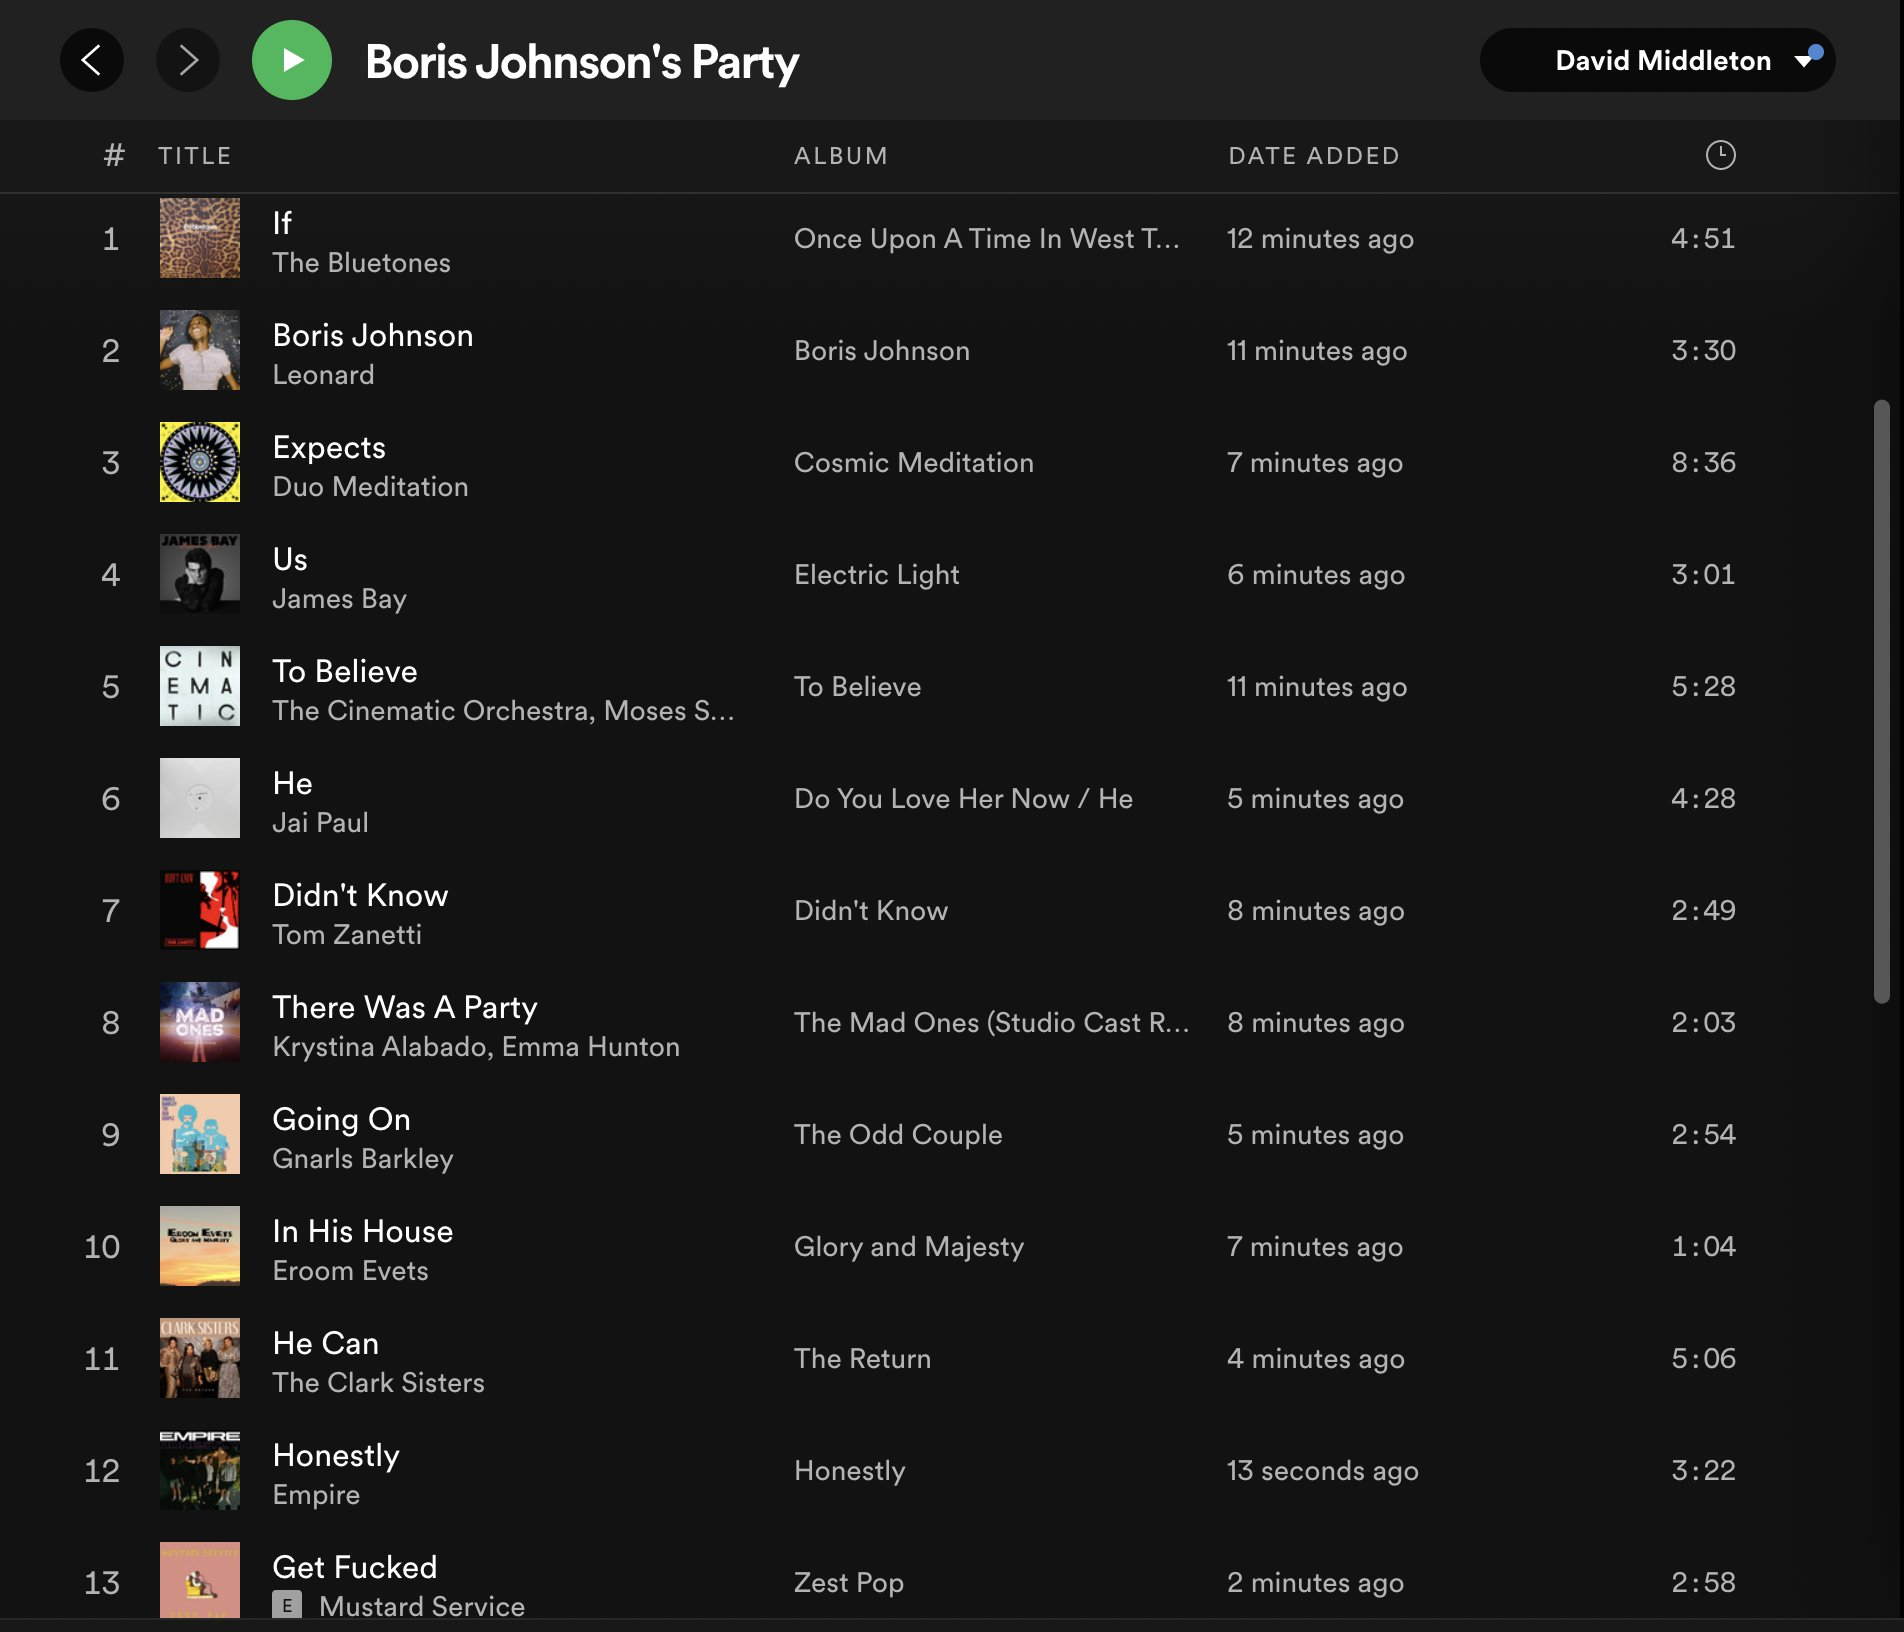This screenshot has height=1632, width=1904.
Task: Open the album Honestly
Action: click(850, 1471)
